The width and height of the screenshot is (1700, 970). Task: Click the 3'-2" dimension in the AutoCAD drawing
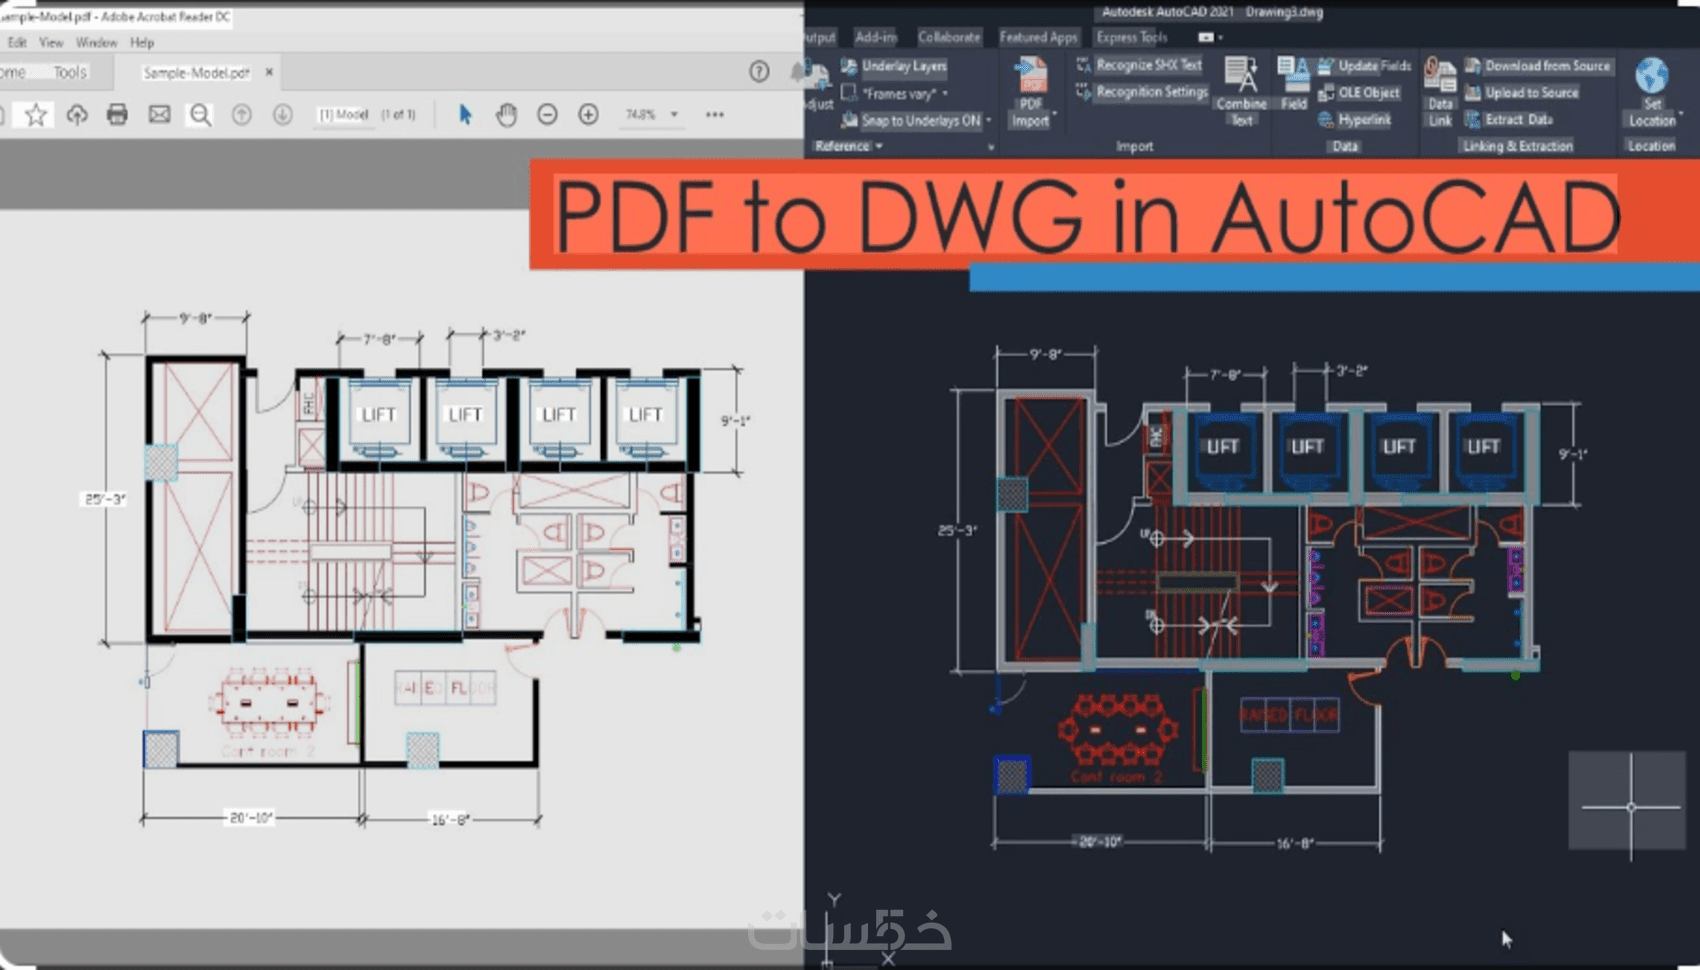pyautogui.click(x=1352, y=370)
